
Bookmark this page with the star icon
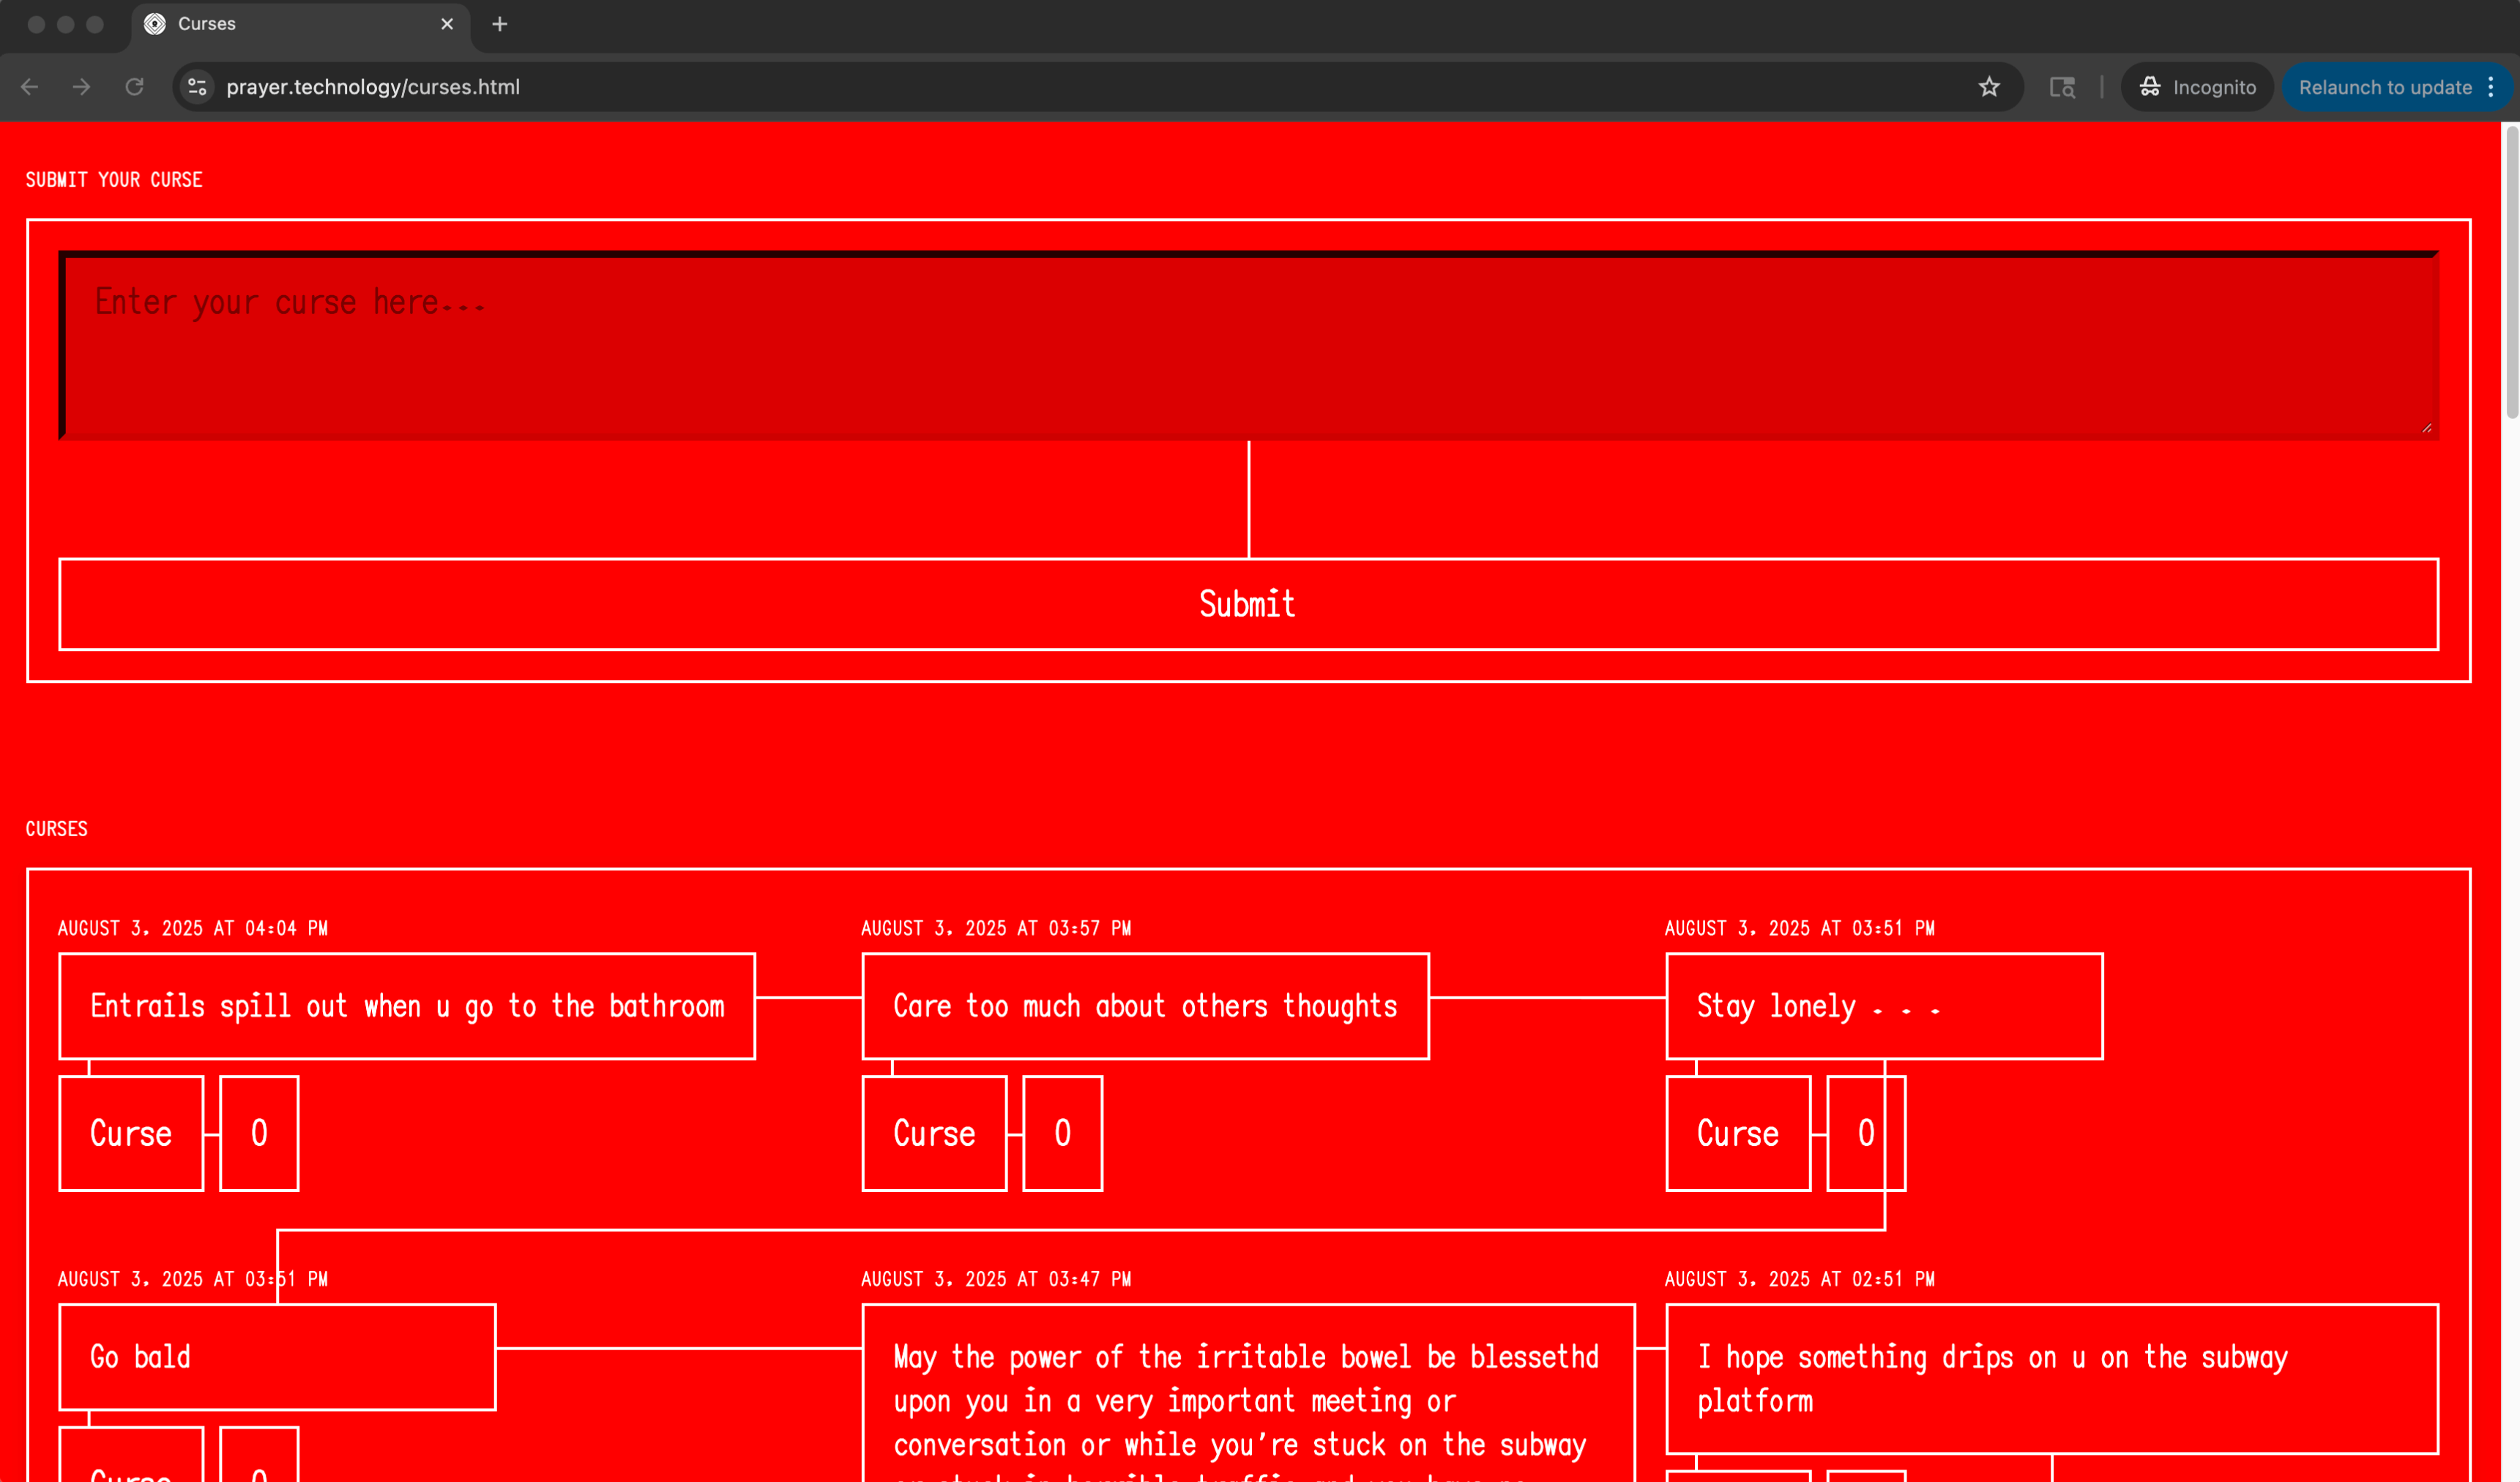(x=1988, y=87)
